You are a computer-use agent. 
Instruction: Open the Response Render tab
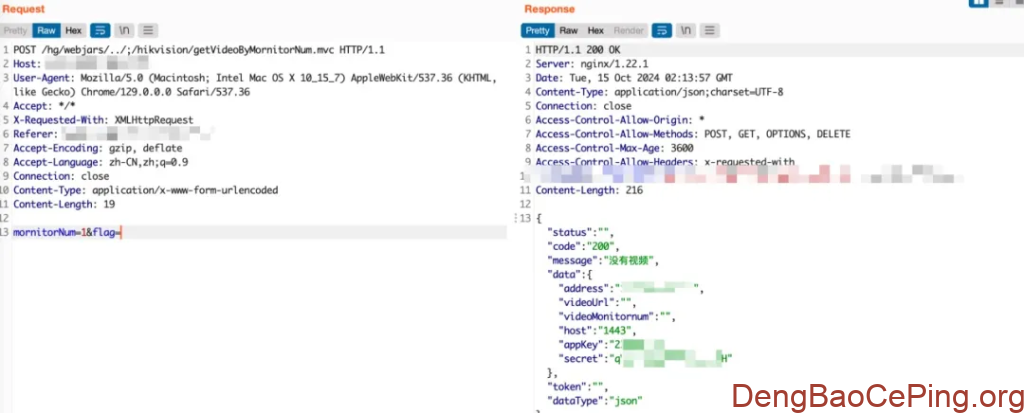[x=628, y=31]
